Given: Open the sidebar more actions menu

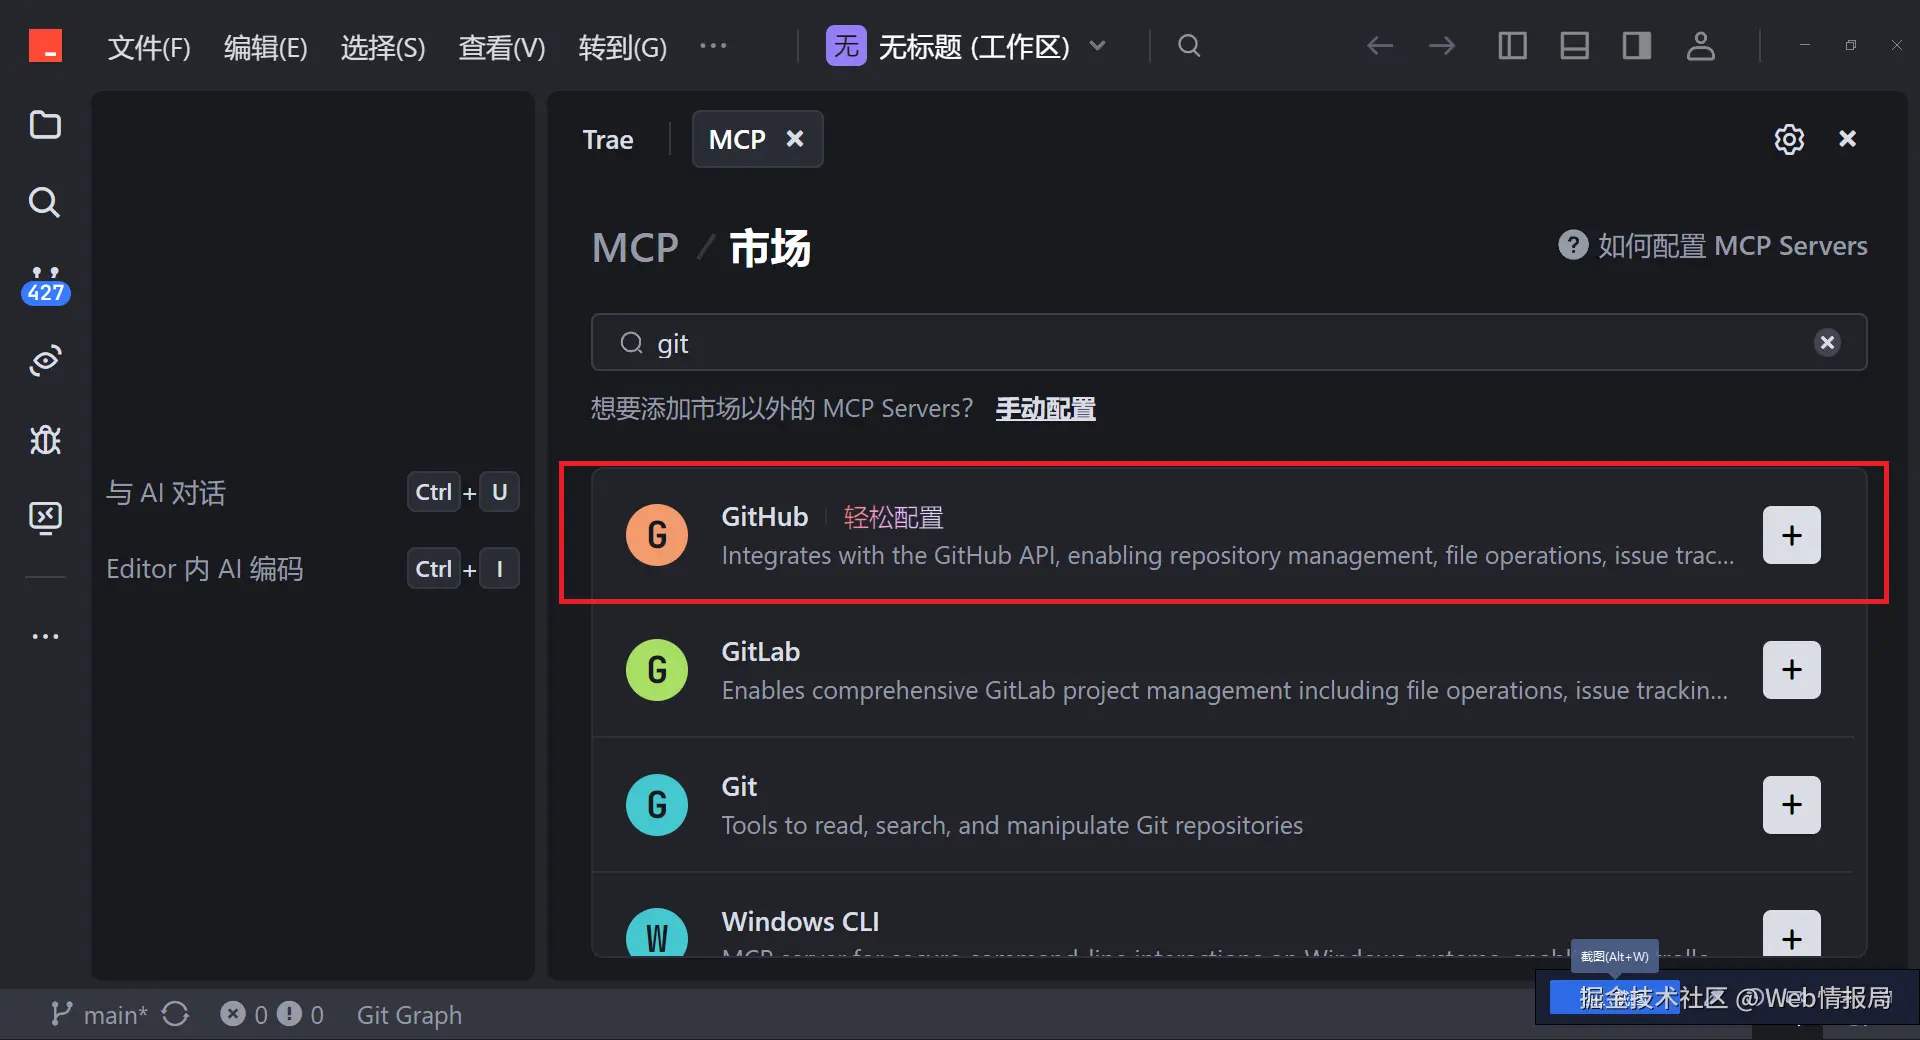Looking at the screenshot, I should point(45,637).
